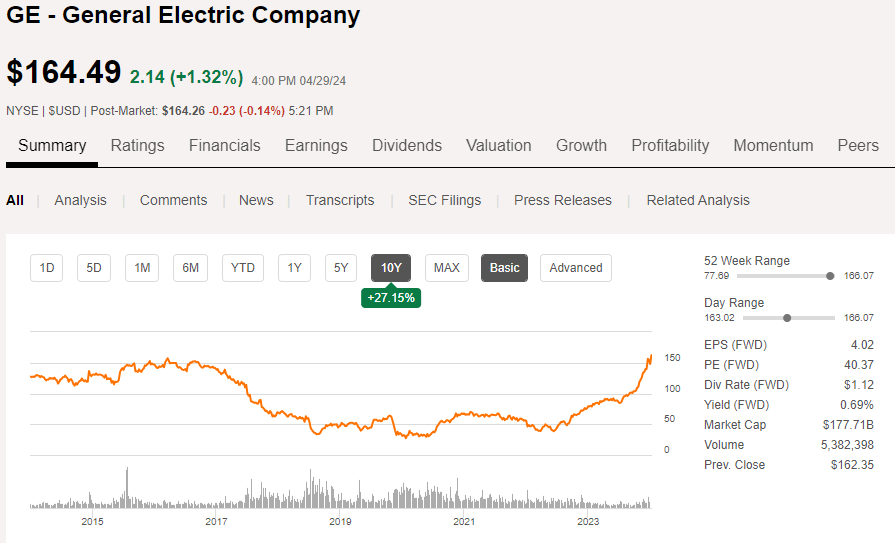Screen dimensions: 895x543
Task: Set chart range to 1D
Action: (46, 267)
